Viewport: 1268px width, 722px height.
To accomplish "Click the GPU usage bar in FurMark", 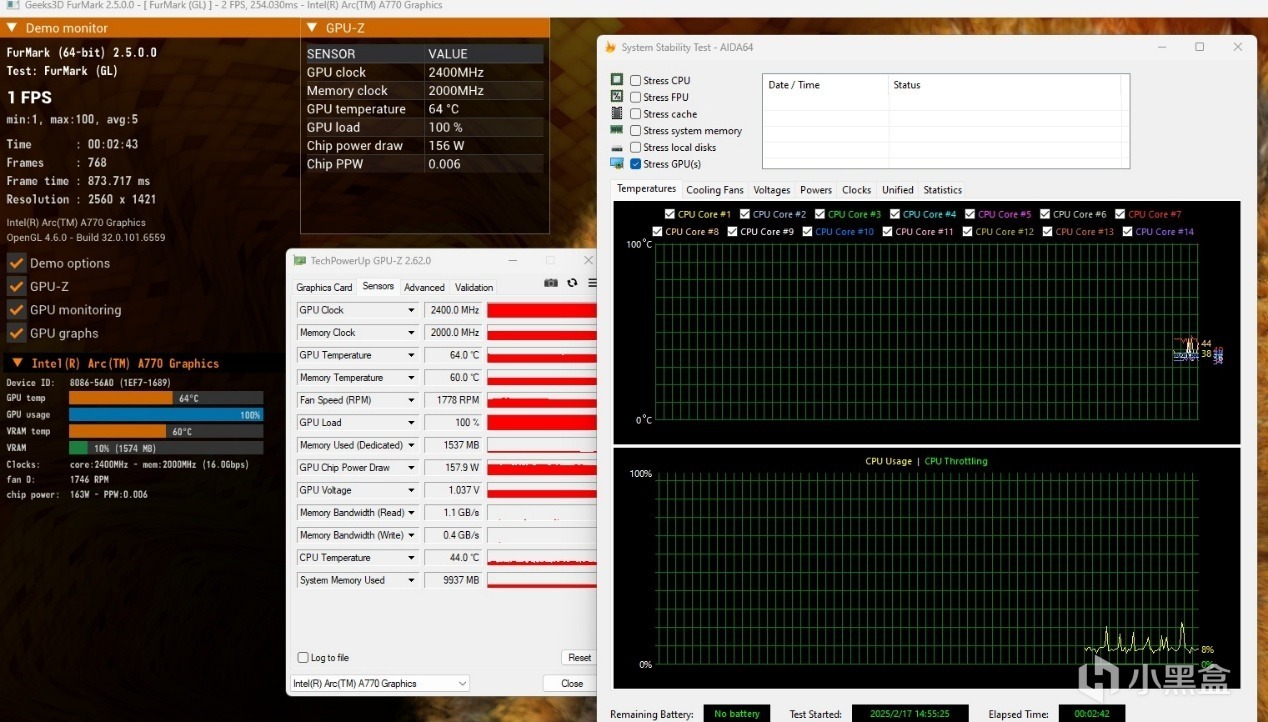I will click(x=166, y=415).
